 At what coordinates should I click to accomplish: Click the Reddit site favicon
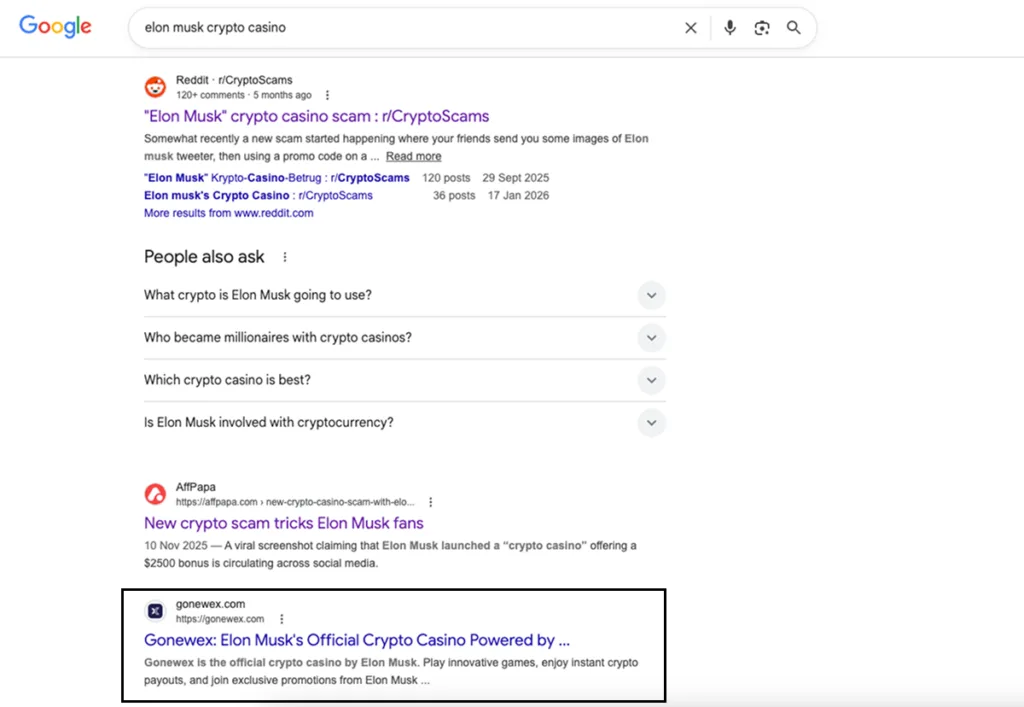[155, 87]
